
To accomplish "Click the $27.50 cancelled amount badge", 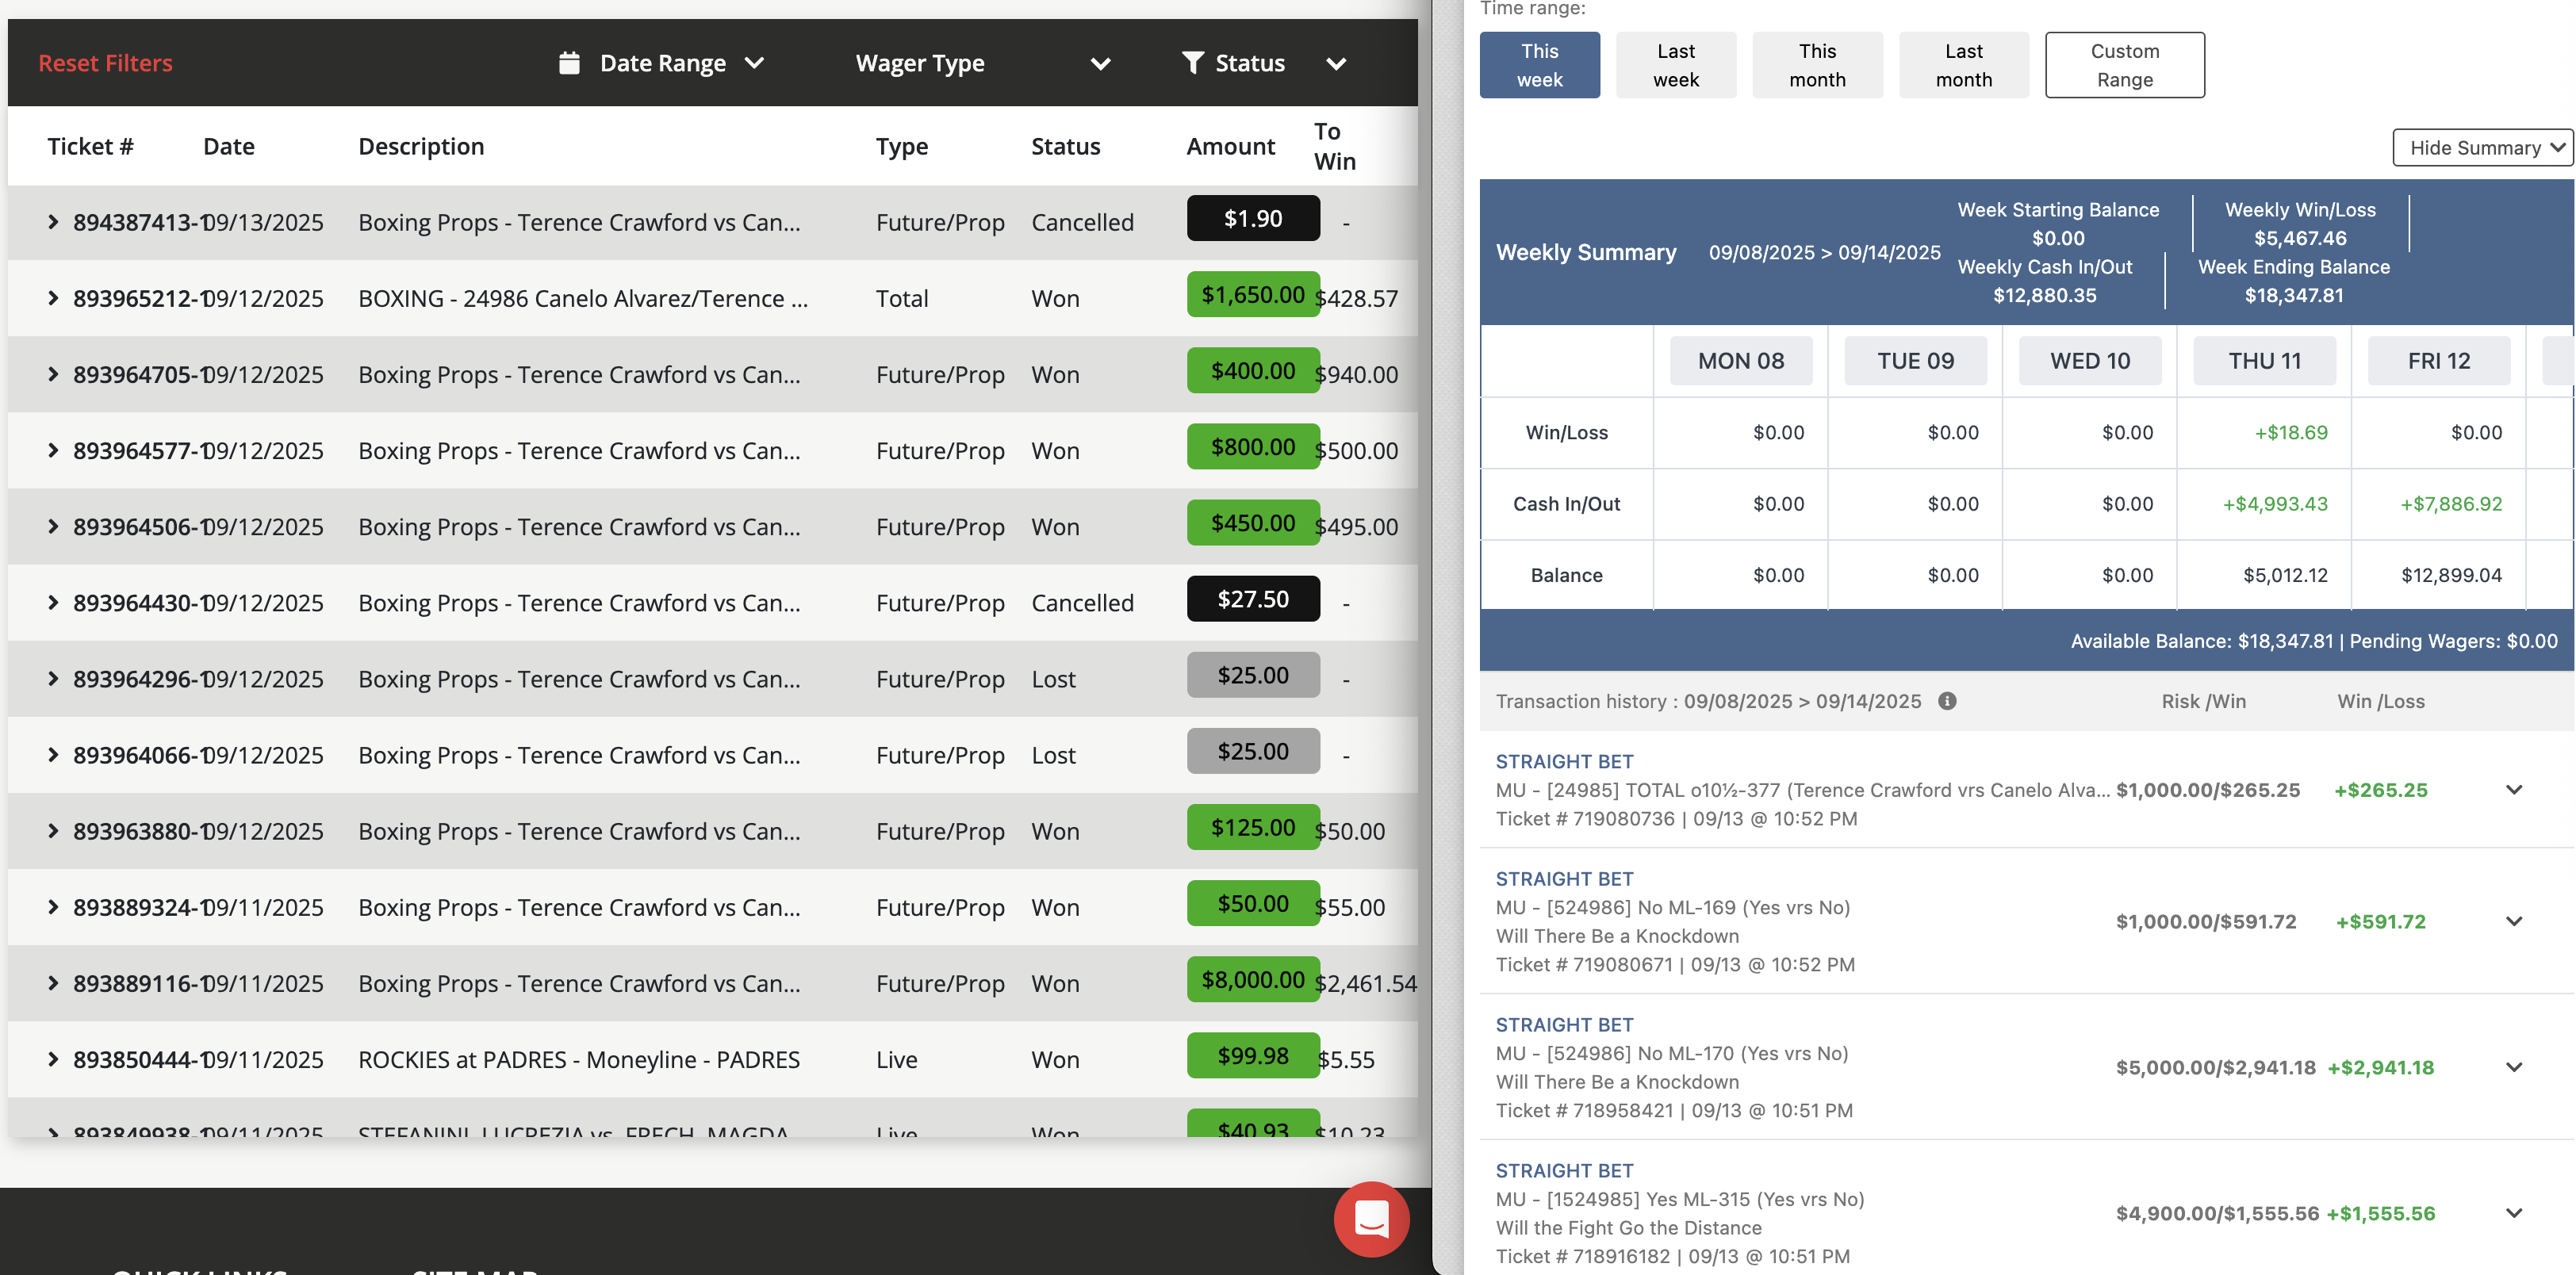I will click(1253, 598).
